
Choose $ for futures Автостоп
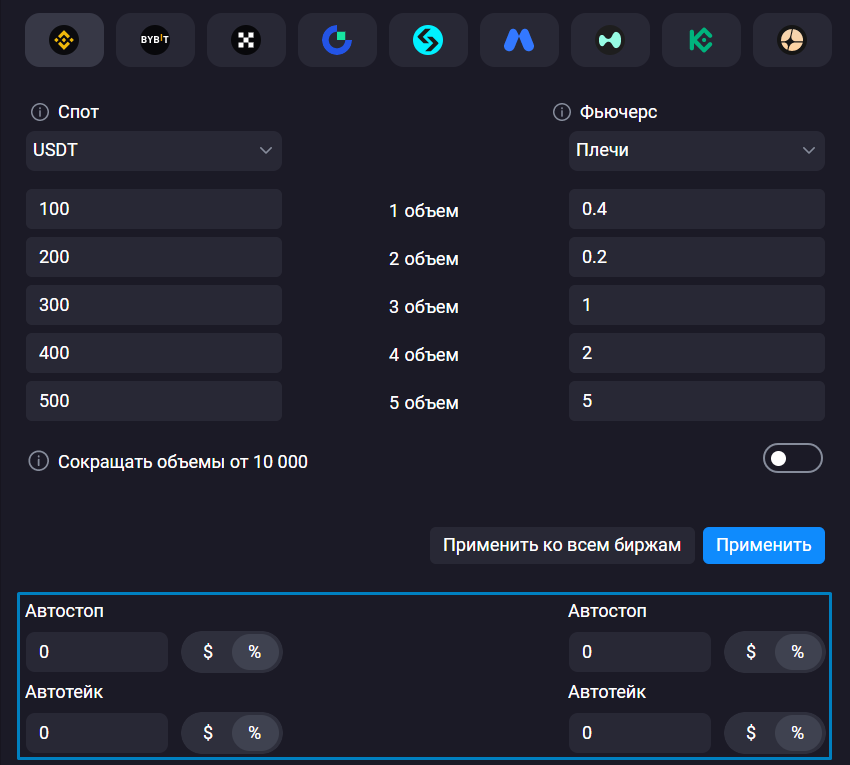[751, 652]
